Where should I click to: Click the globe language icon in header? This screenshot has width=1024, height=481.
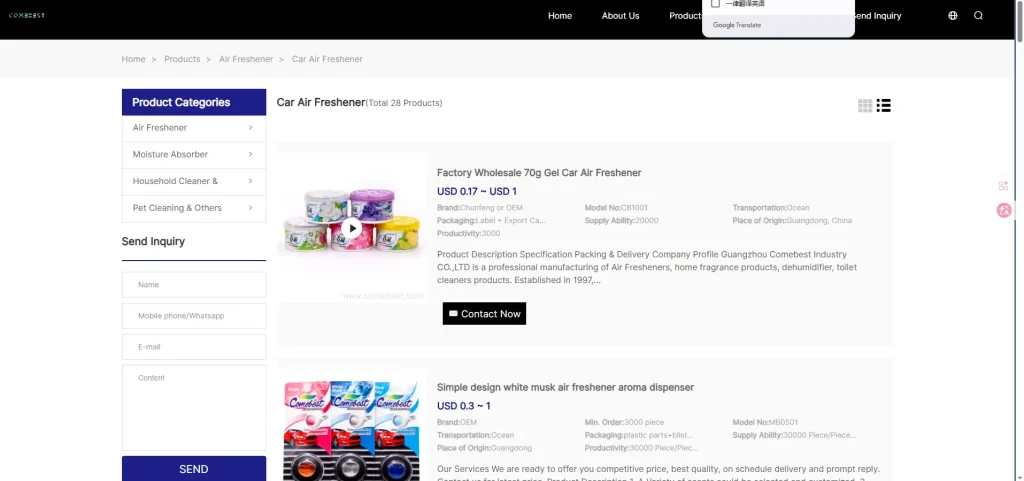click(952, 16)
